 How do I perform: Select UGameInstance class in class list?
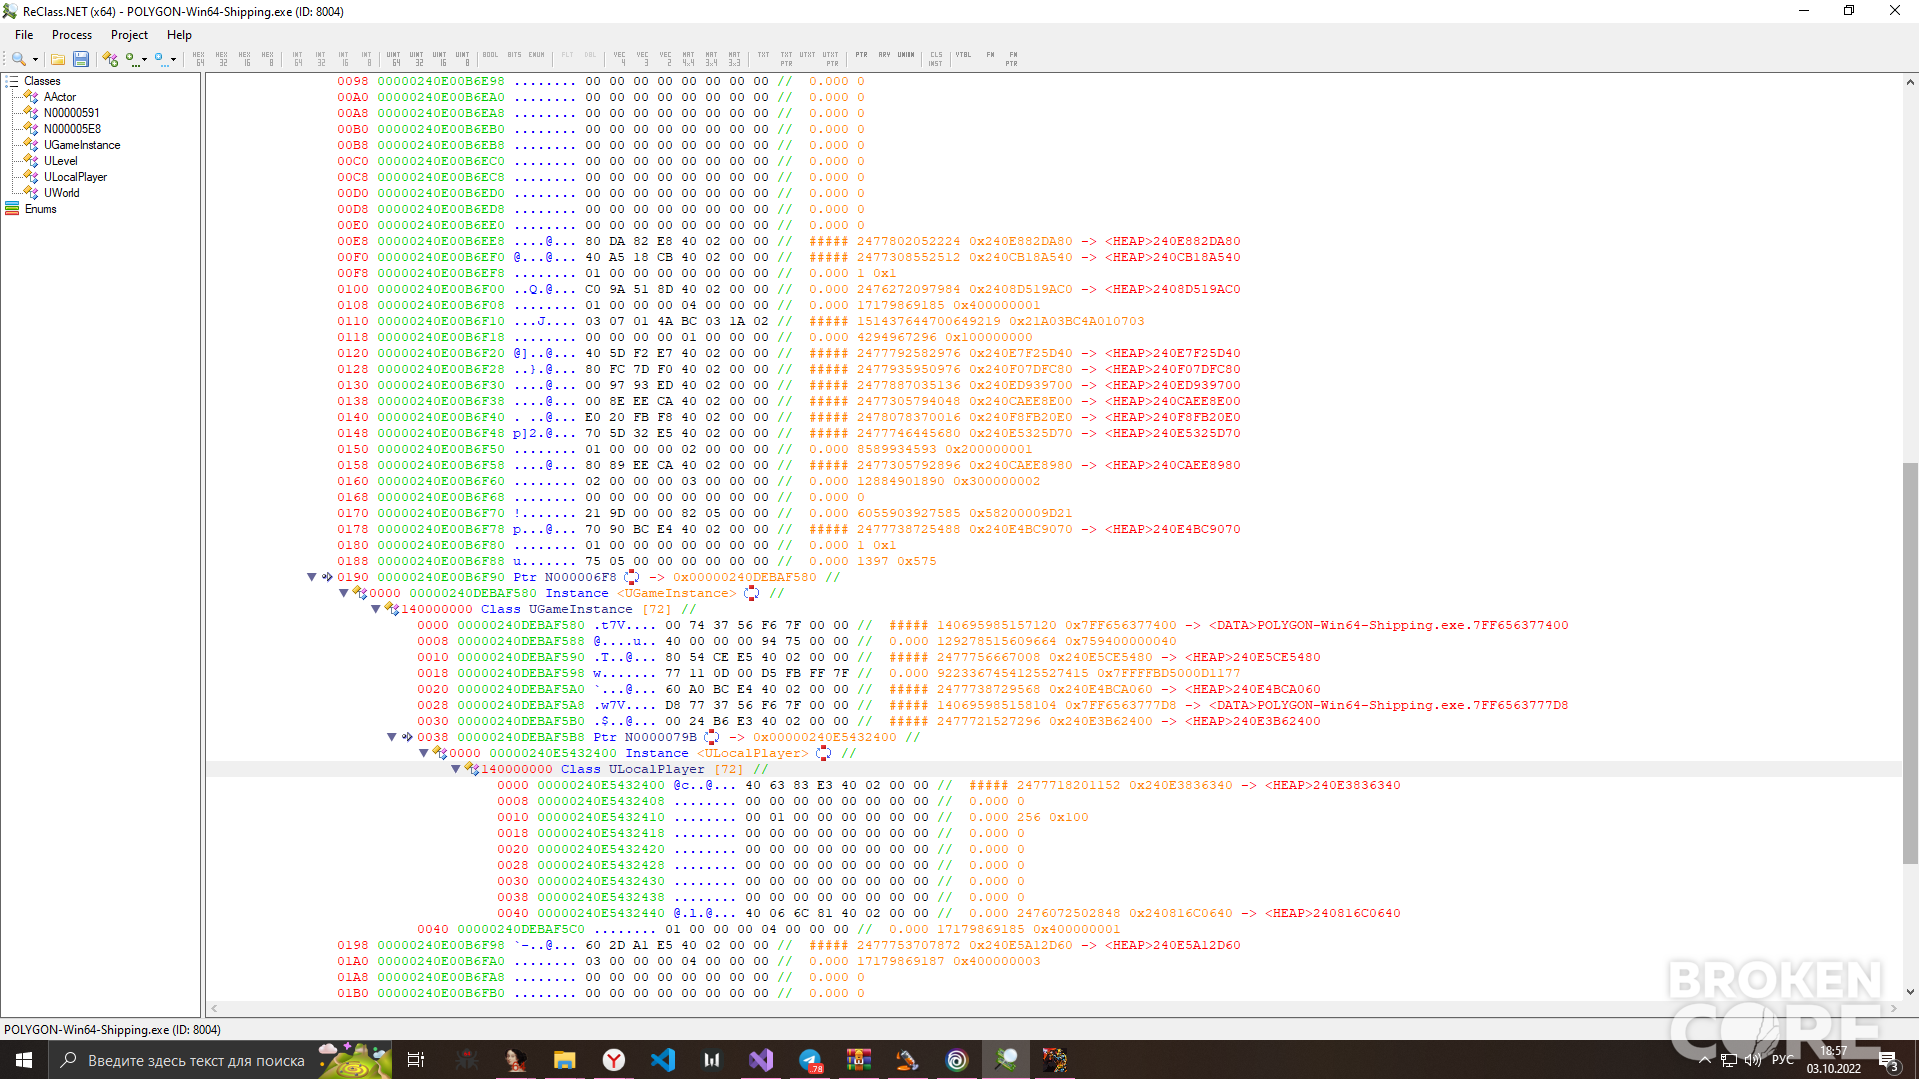point(82,145)
